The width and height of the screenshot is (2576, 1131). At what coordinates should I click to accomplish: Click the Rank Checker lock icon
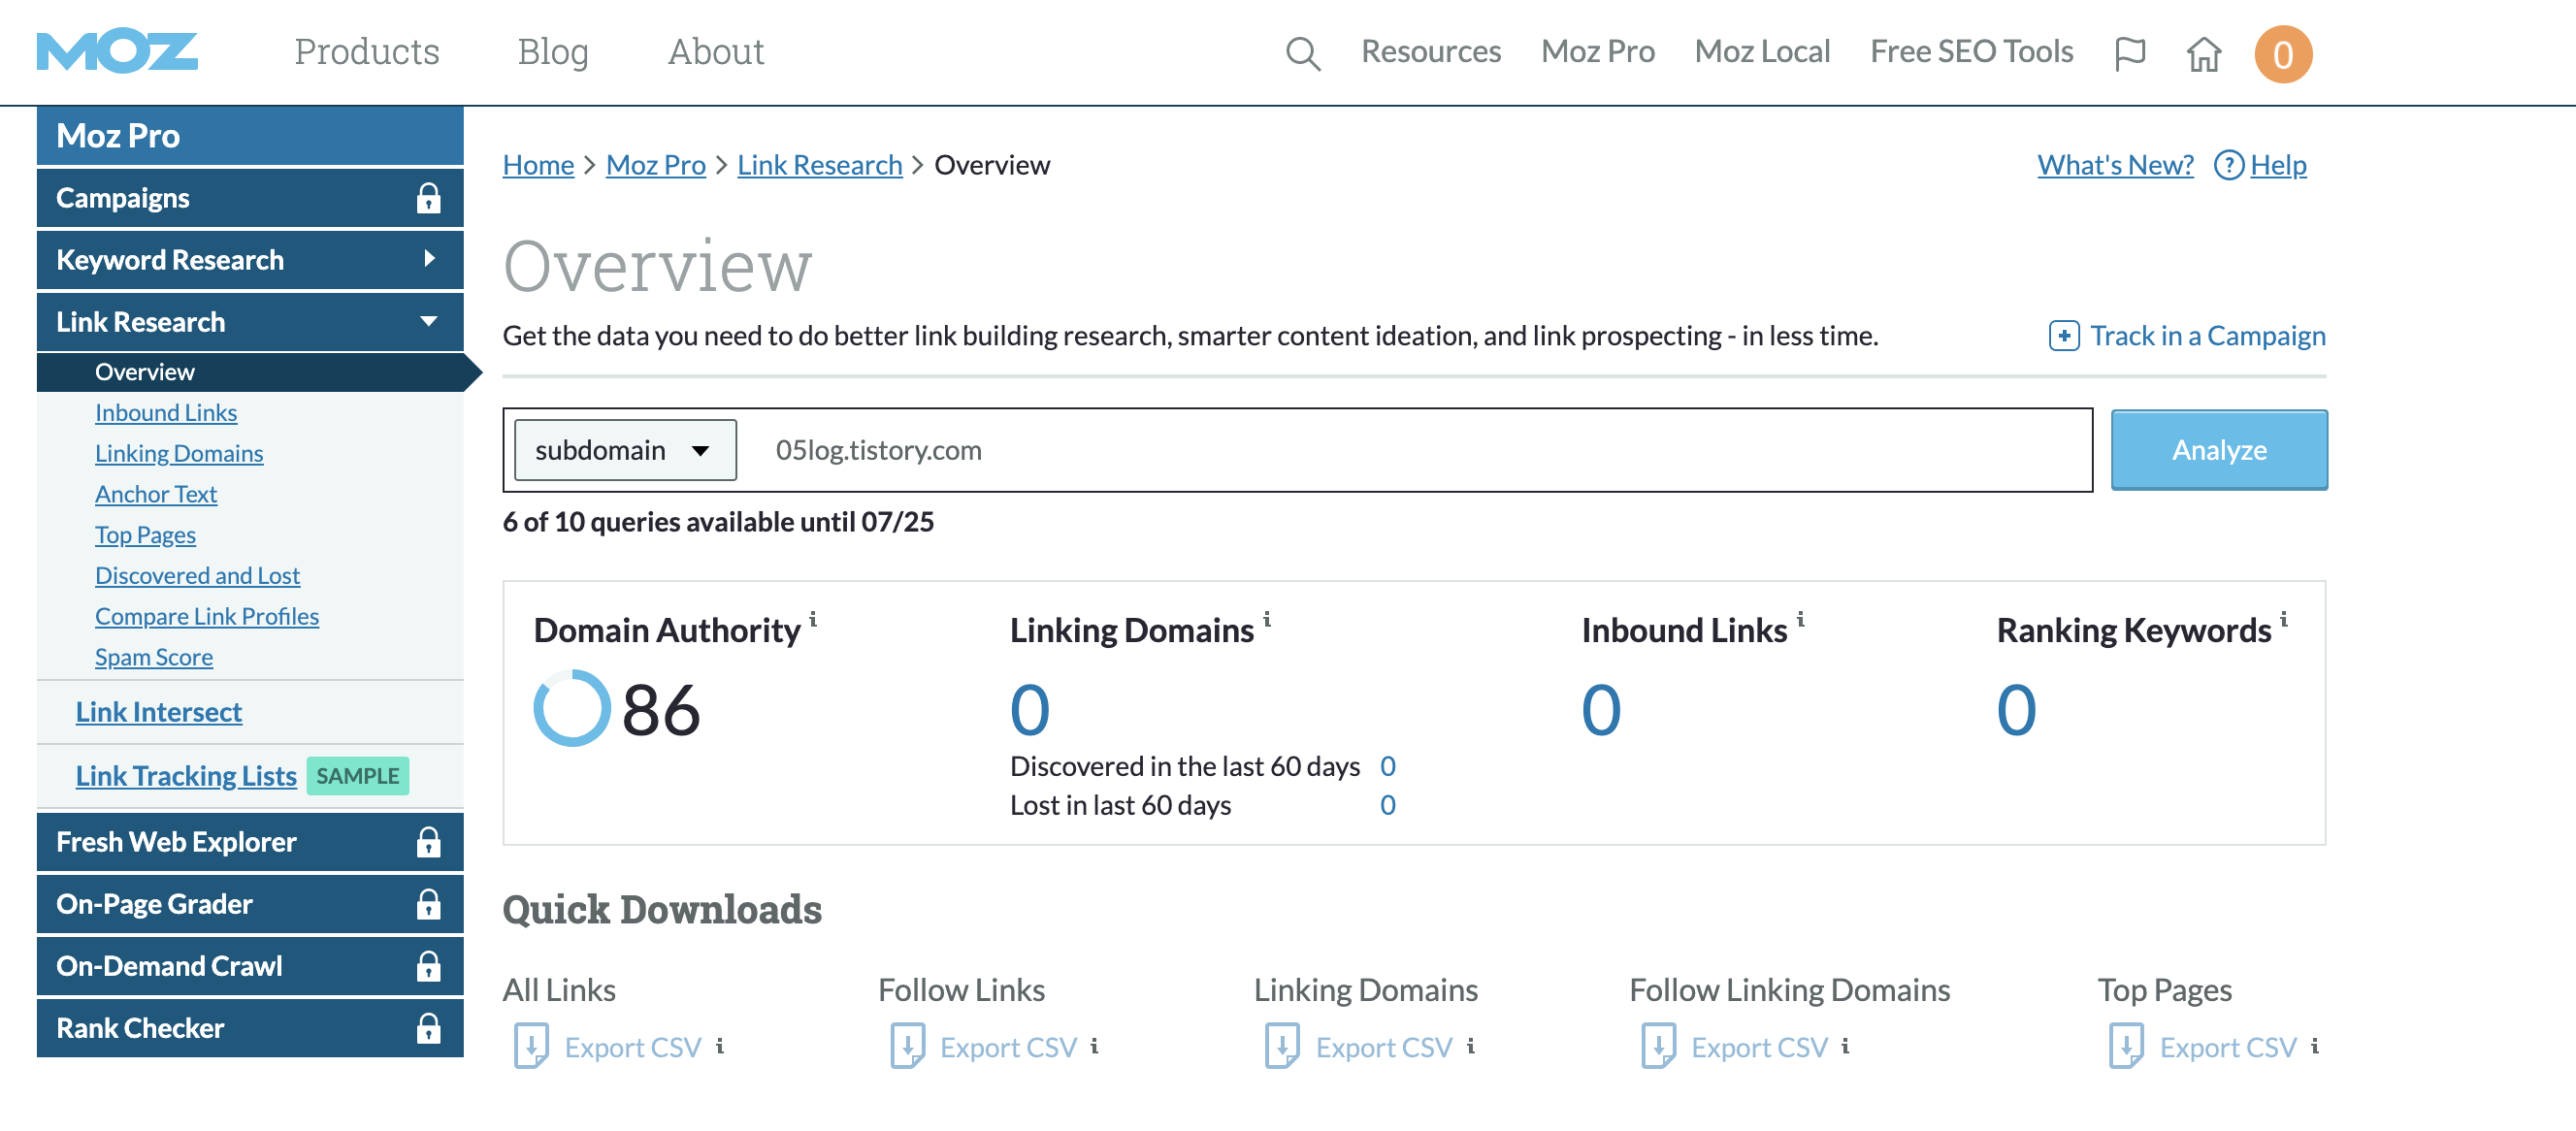click(x=428, y=1028)
